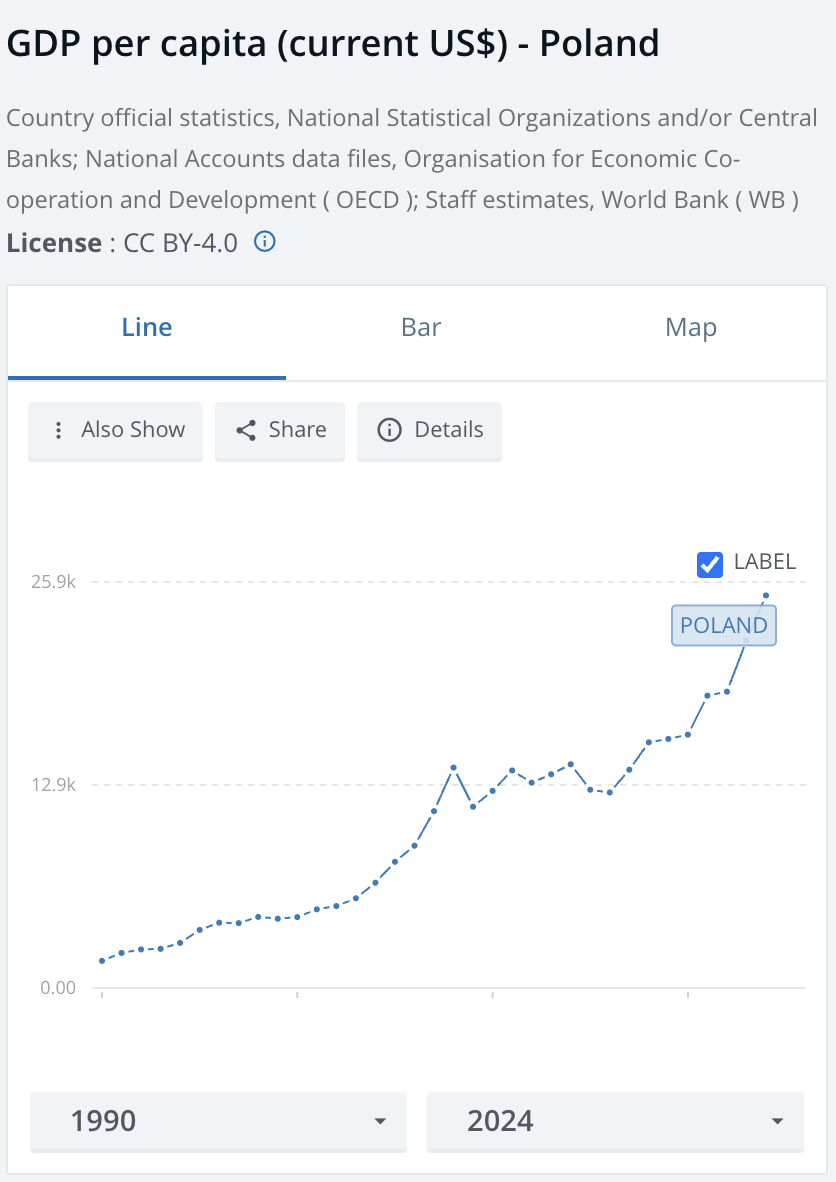This screenshot has width=836, height=1182.
Task: Select the Line tab
Action: 147,328
